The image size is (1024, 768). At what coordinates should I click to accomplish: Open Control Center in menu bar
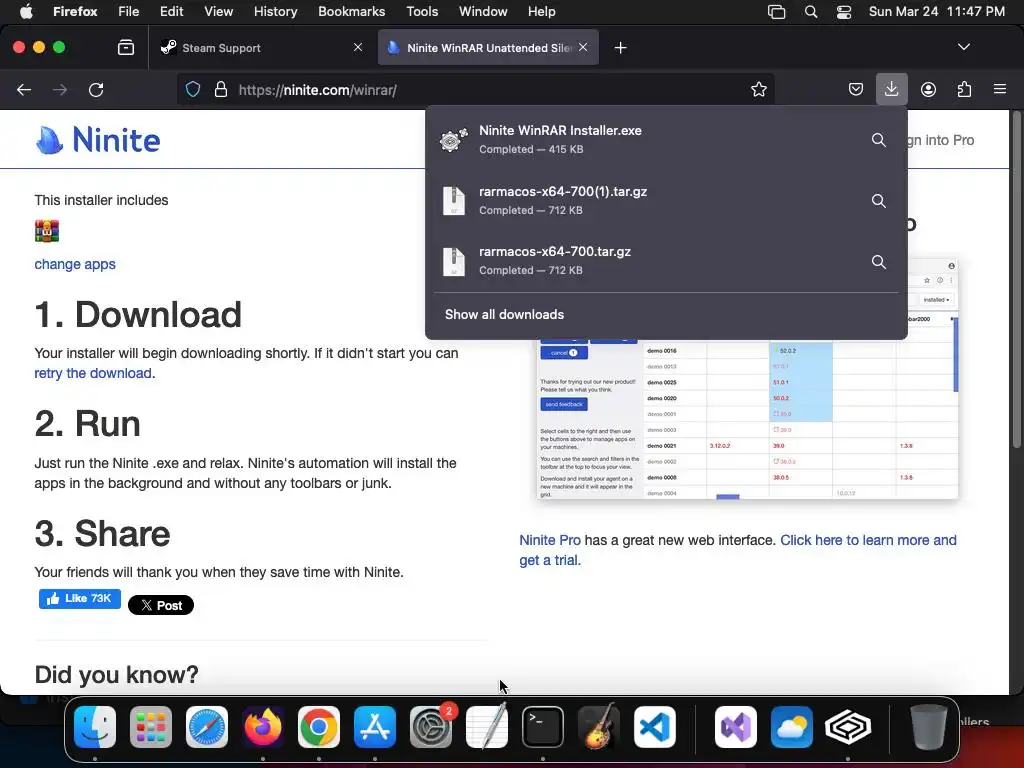(x=844, y=12)
